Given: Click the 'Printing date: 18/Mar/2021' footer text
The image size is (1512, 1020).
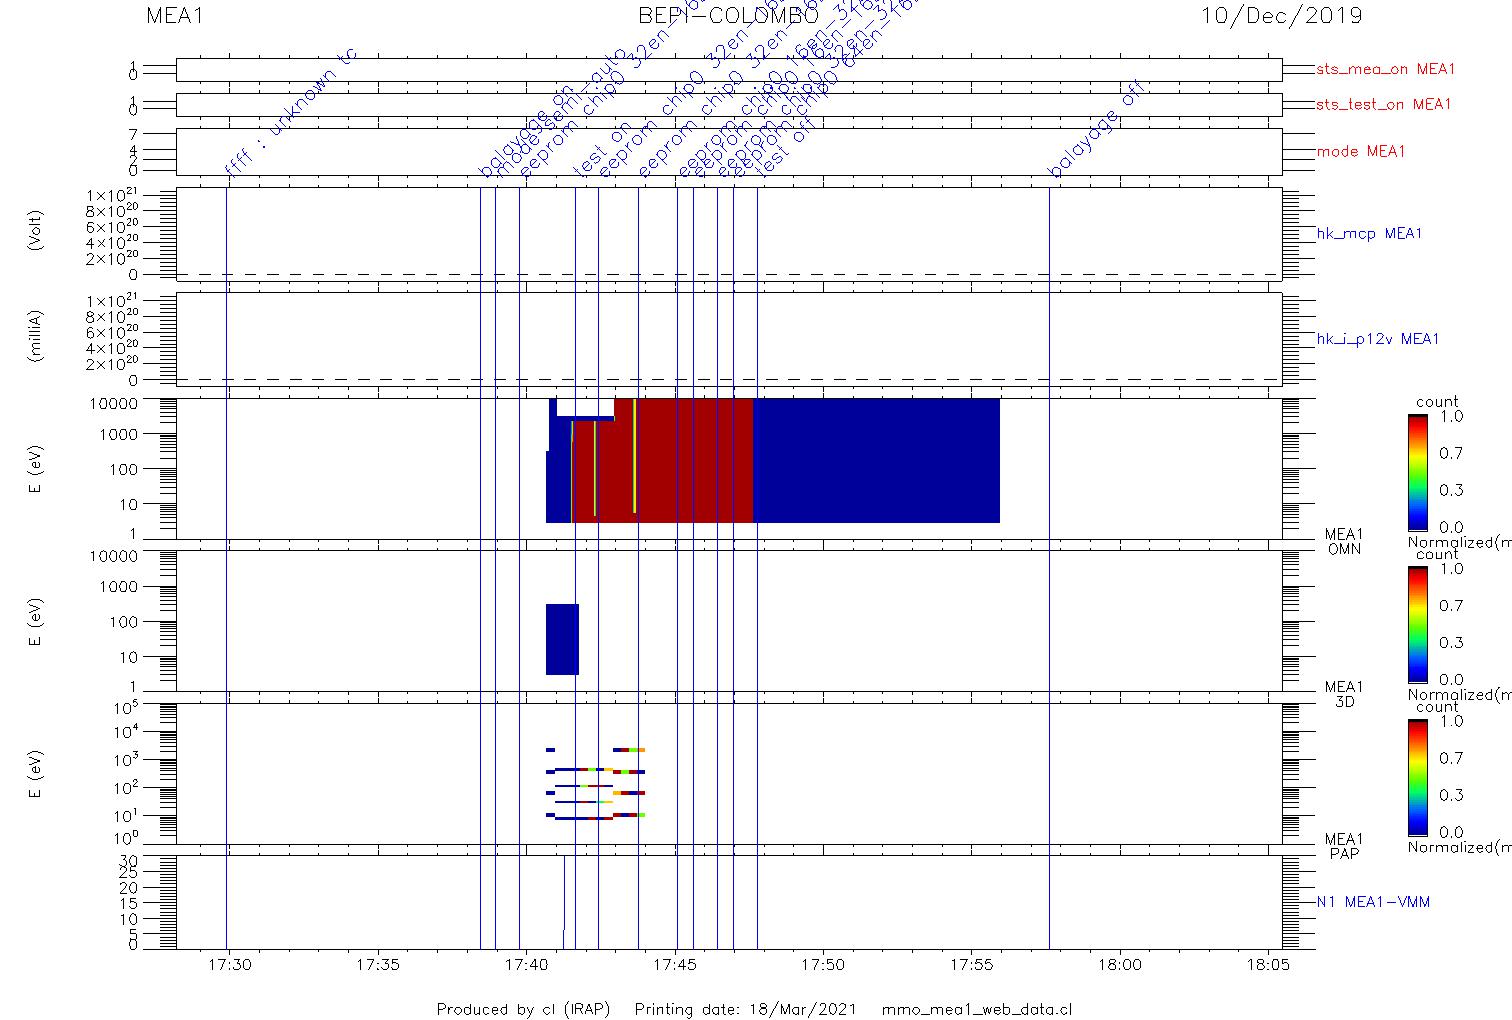Looking at the screenshot, I should click(x=745, y=1010).
